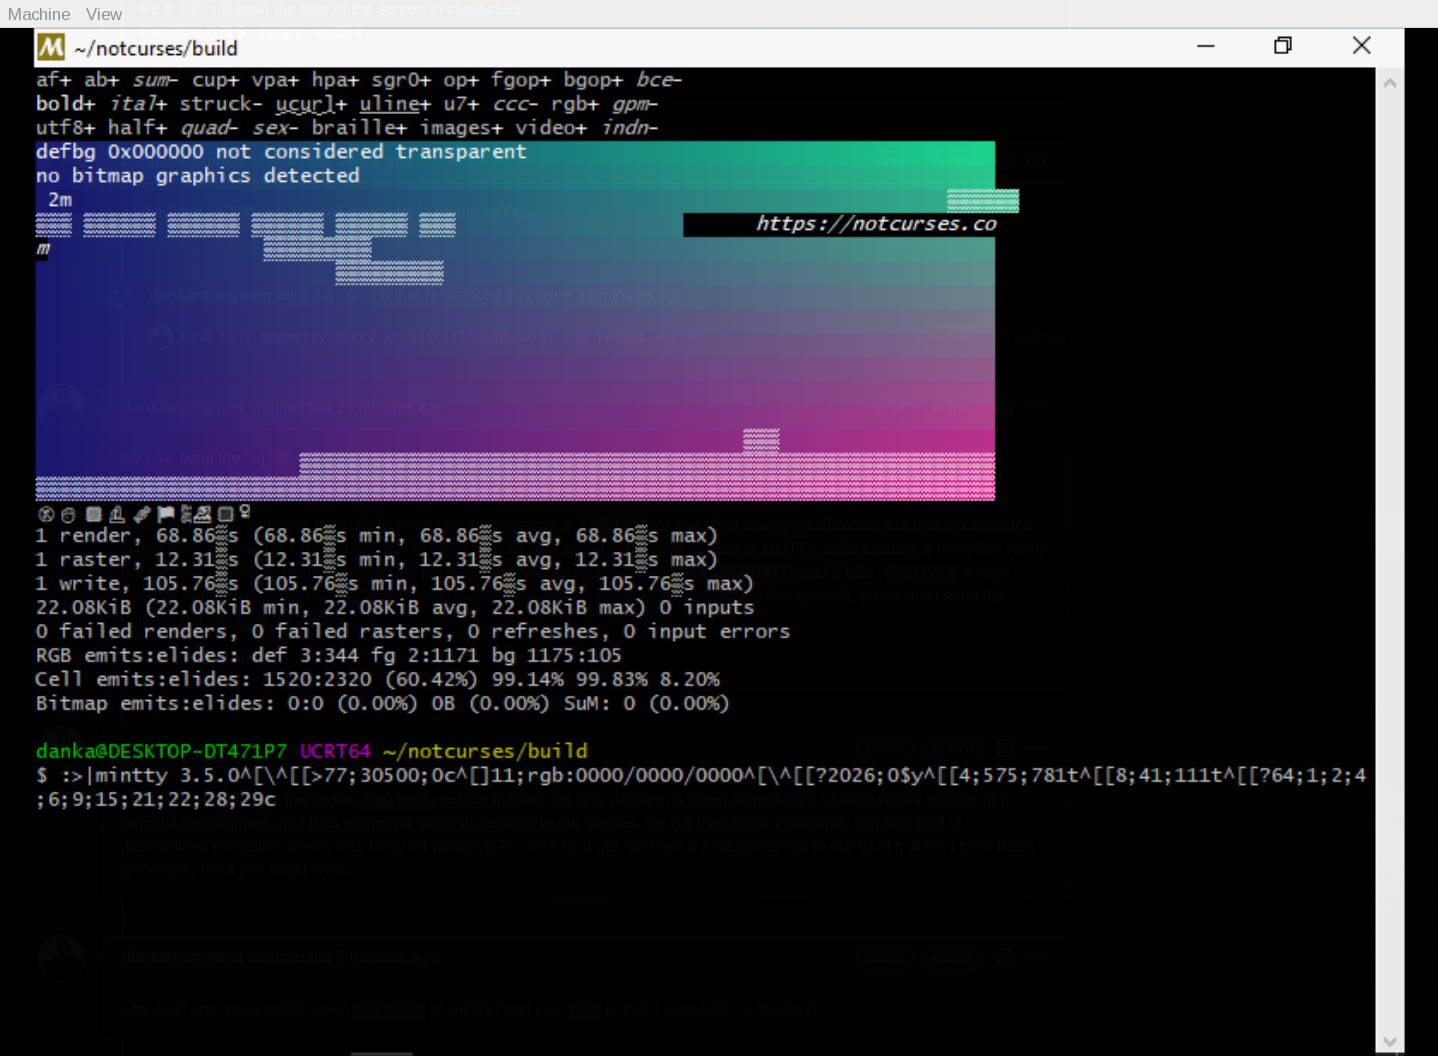Click the magenta UCRT64 label in the prompt

(x=335, y=750)
